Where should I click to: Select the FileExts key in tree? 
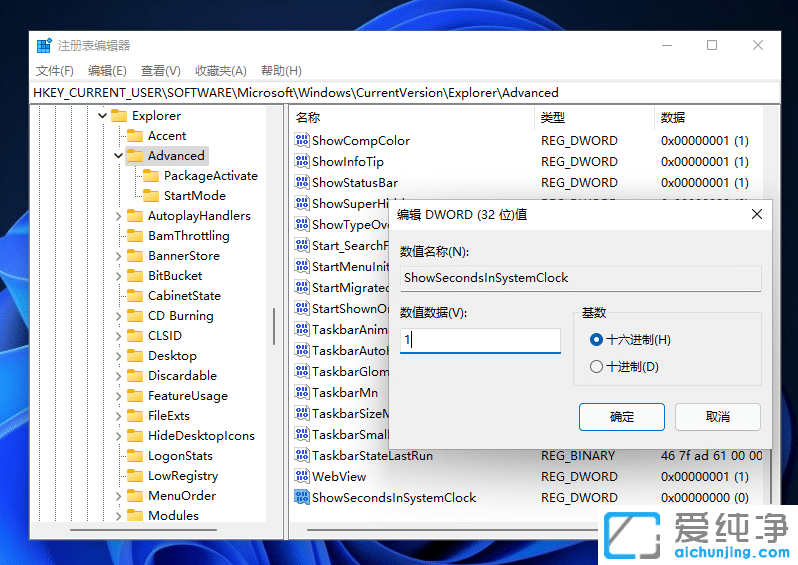point(168,416)
